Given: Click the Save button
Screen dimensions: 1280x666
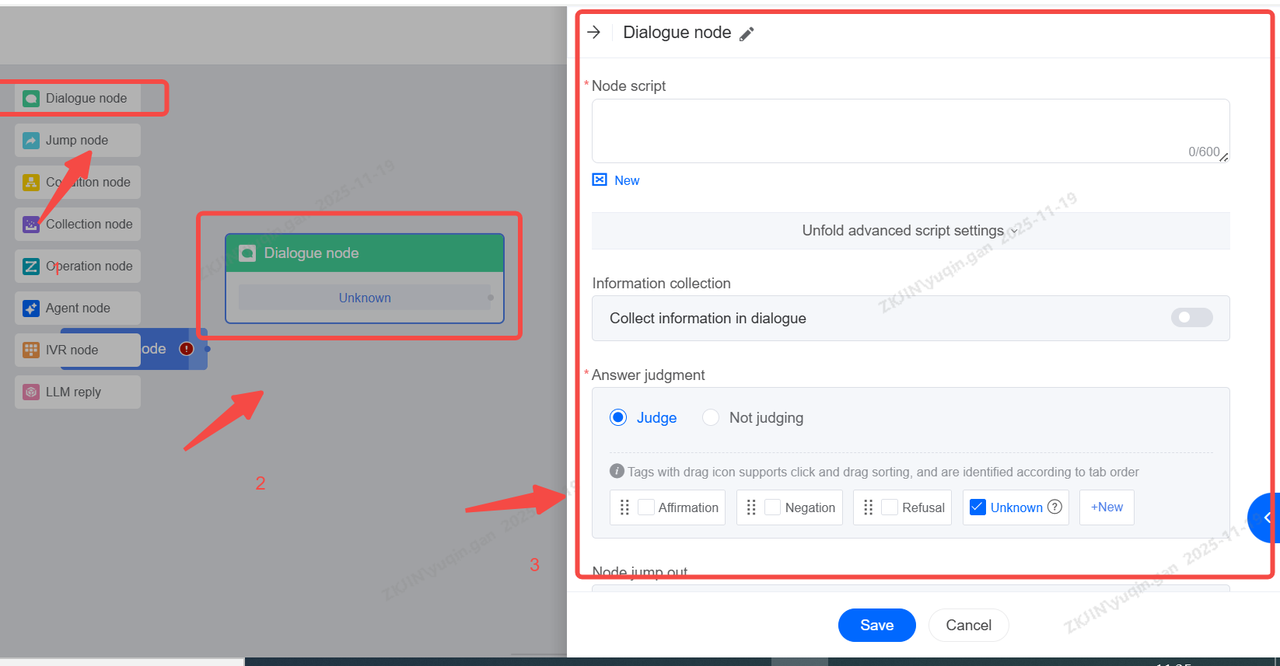Looking at the screenshot, I should tap(876, 625).
